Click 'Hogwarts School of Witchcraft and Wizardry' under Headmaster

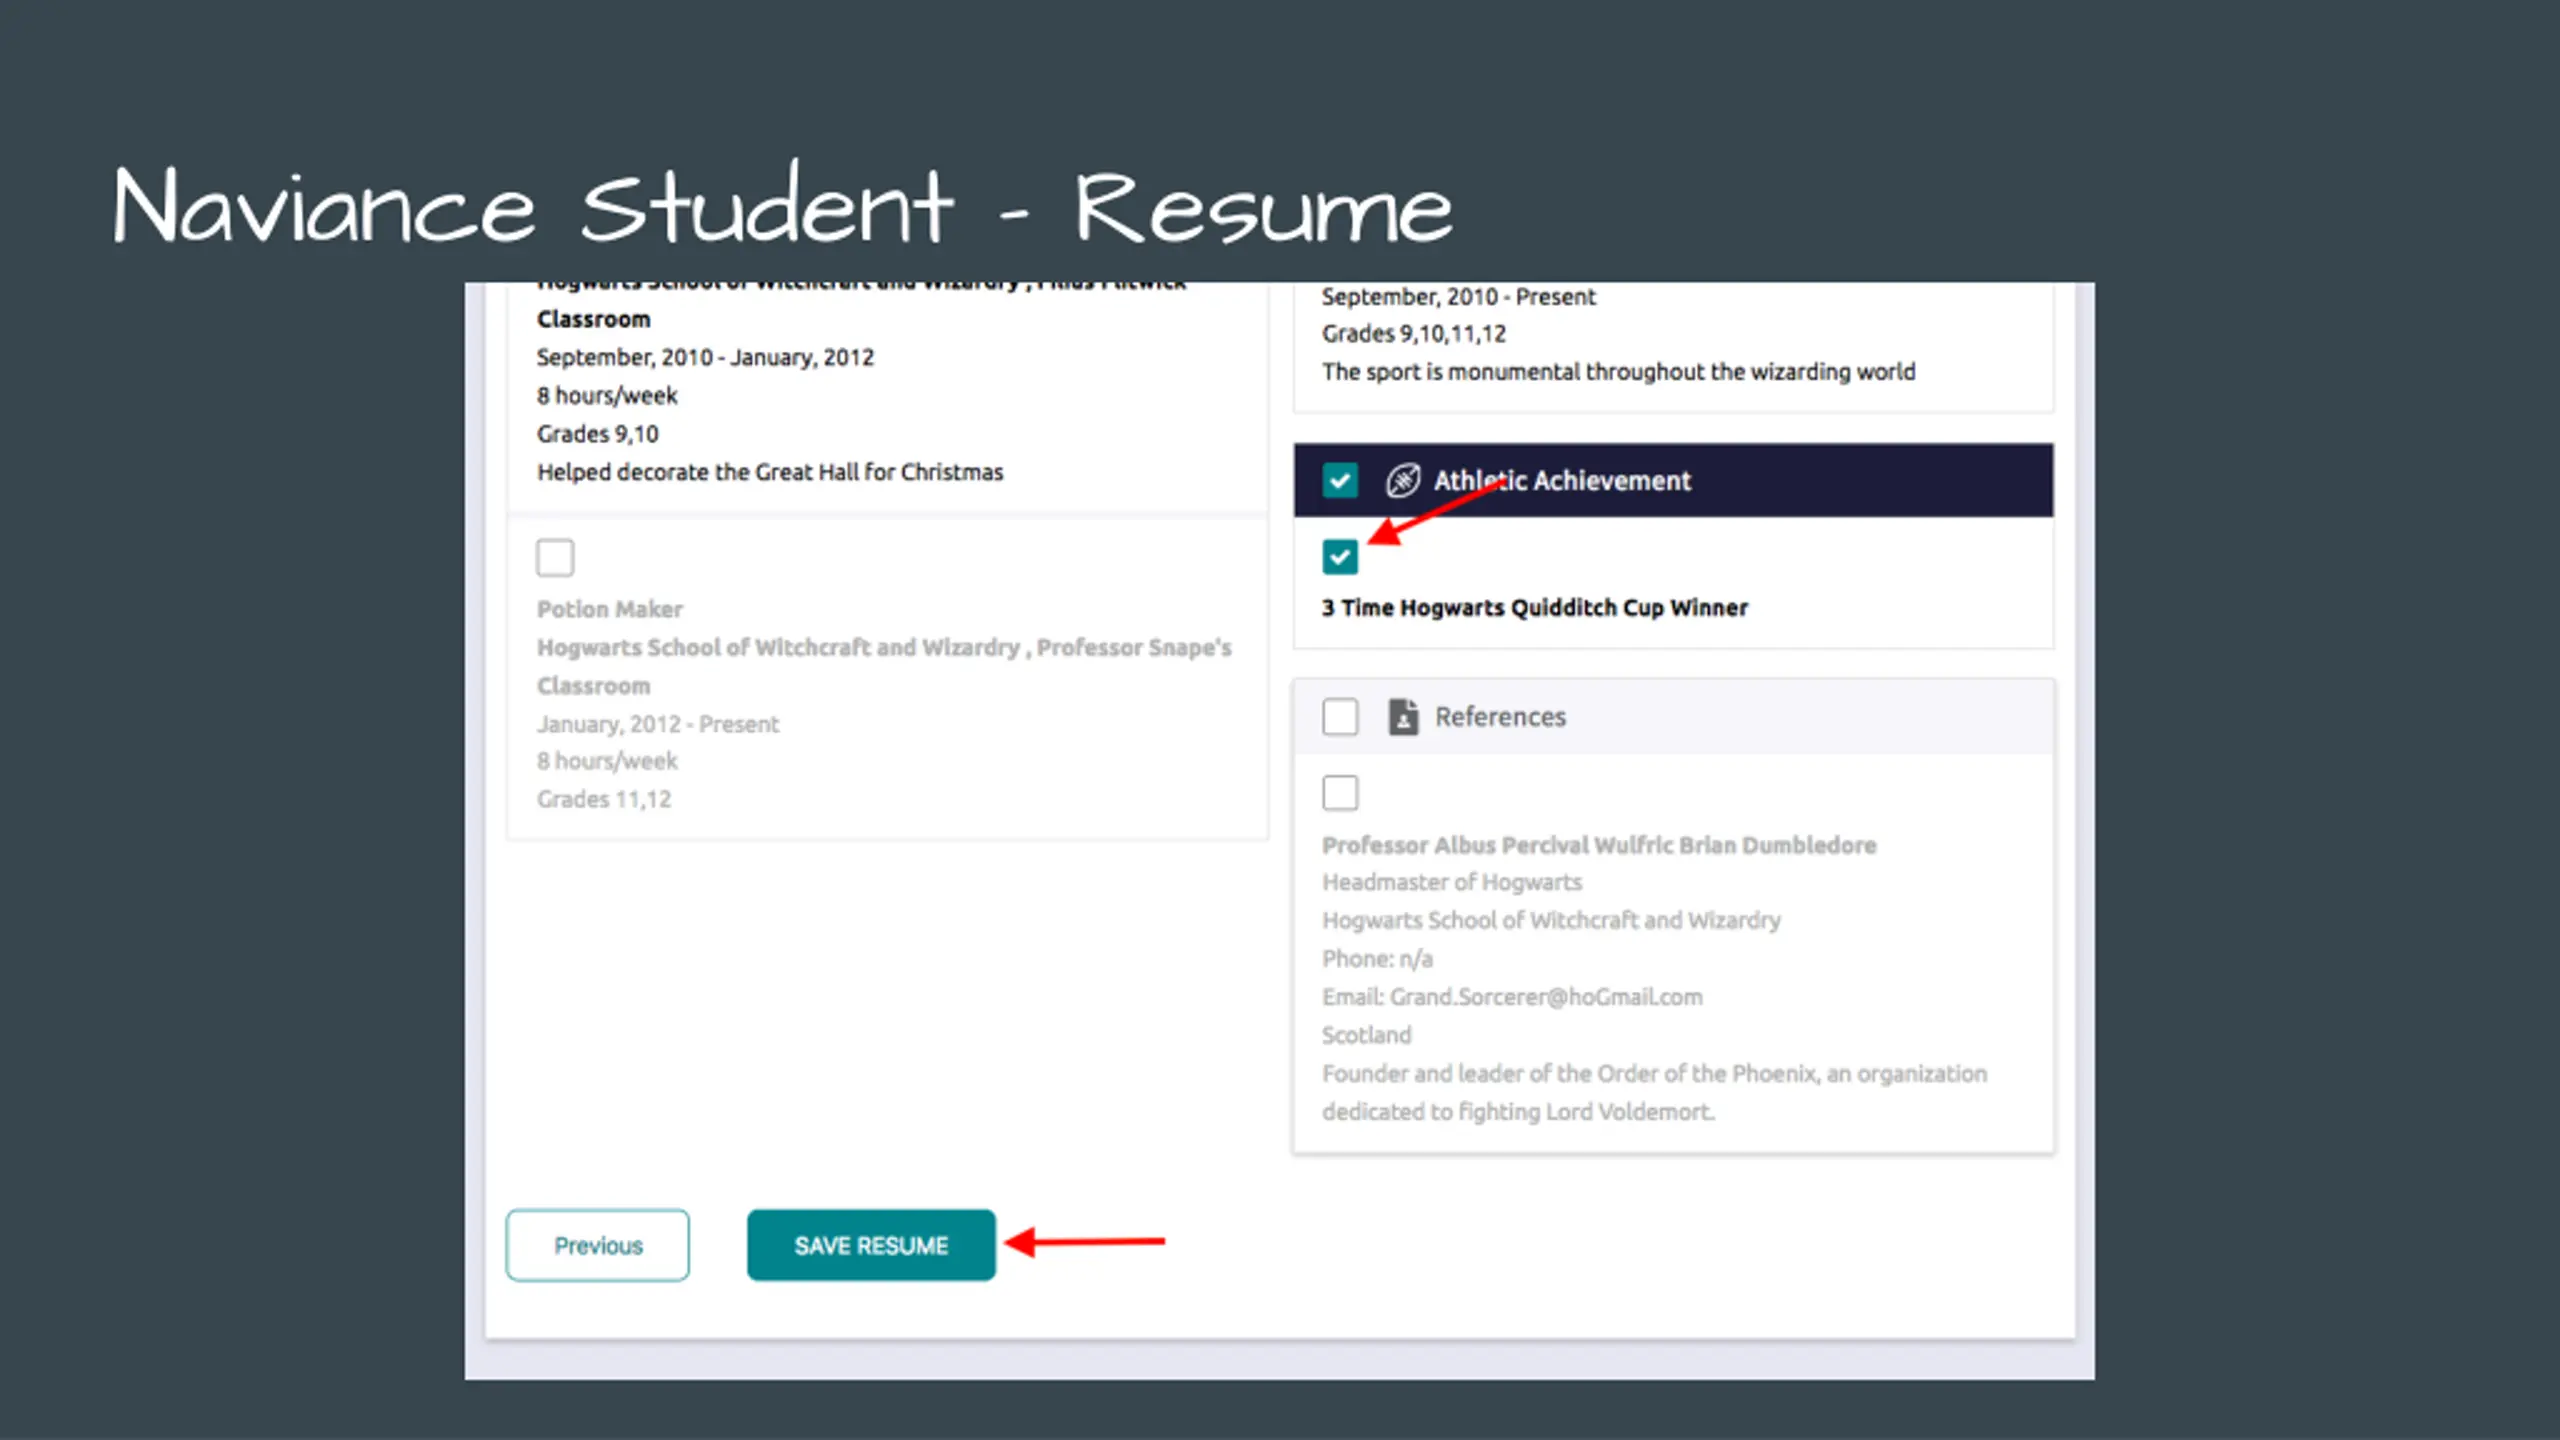[1552, 920]
